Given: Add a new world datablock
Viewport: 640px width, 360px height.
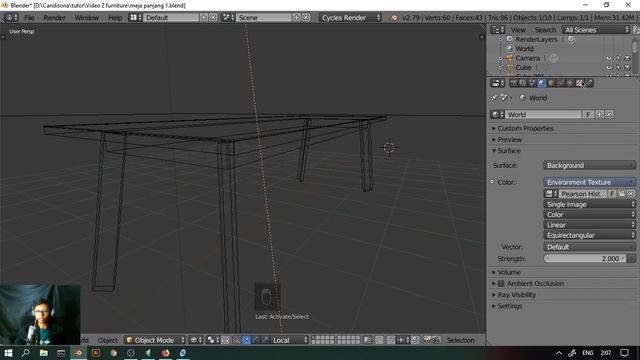Looking at the screenshot, I should click(600, 115).
